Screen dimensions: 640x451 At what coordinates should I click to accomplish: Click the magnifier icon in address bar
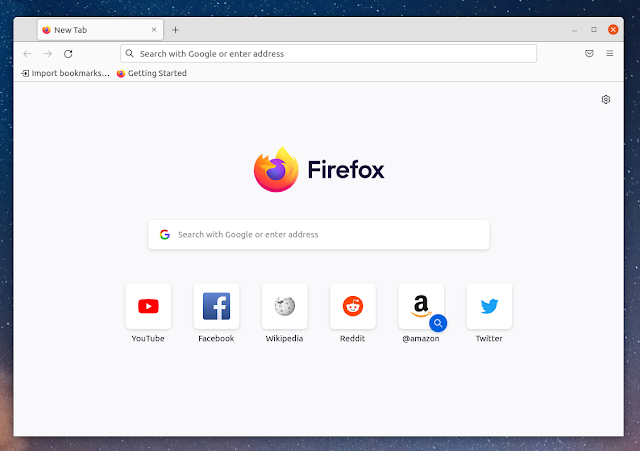click(129, 53)
